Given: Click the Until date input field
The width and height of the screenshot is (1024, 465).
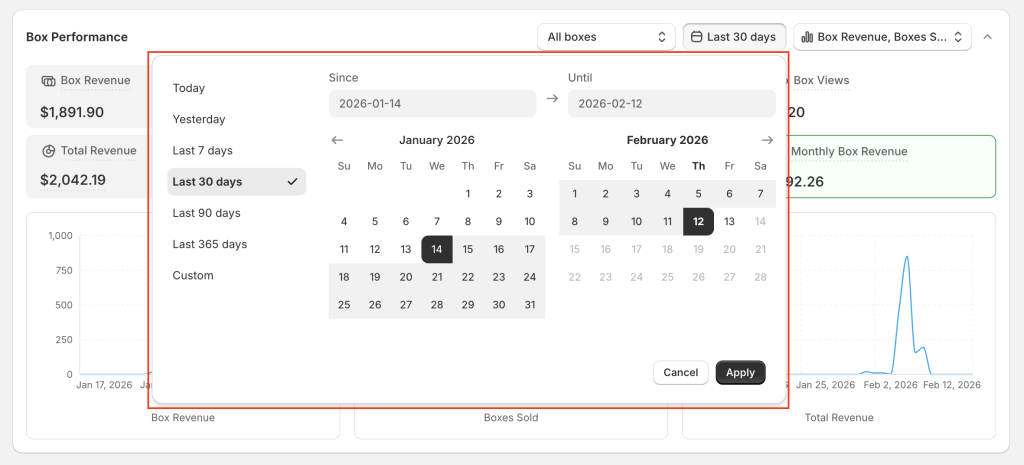Looking at the screenshot, I should pos(671,103).
